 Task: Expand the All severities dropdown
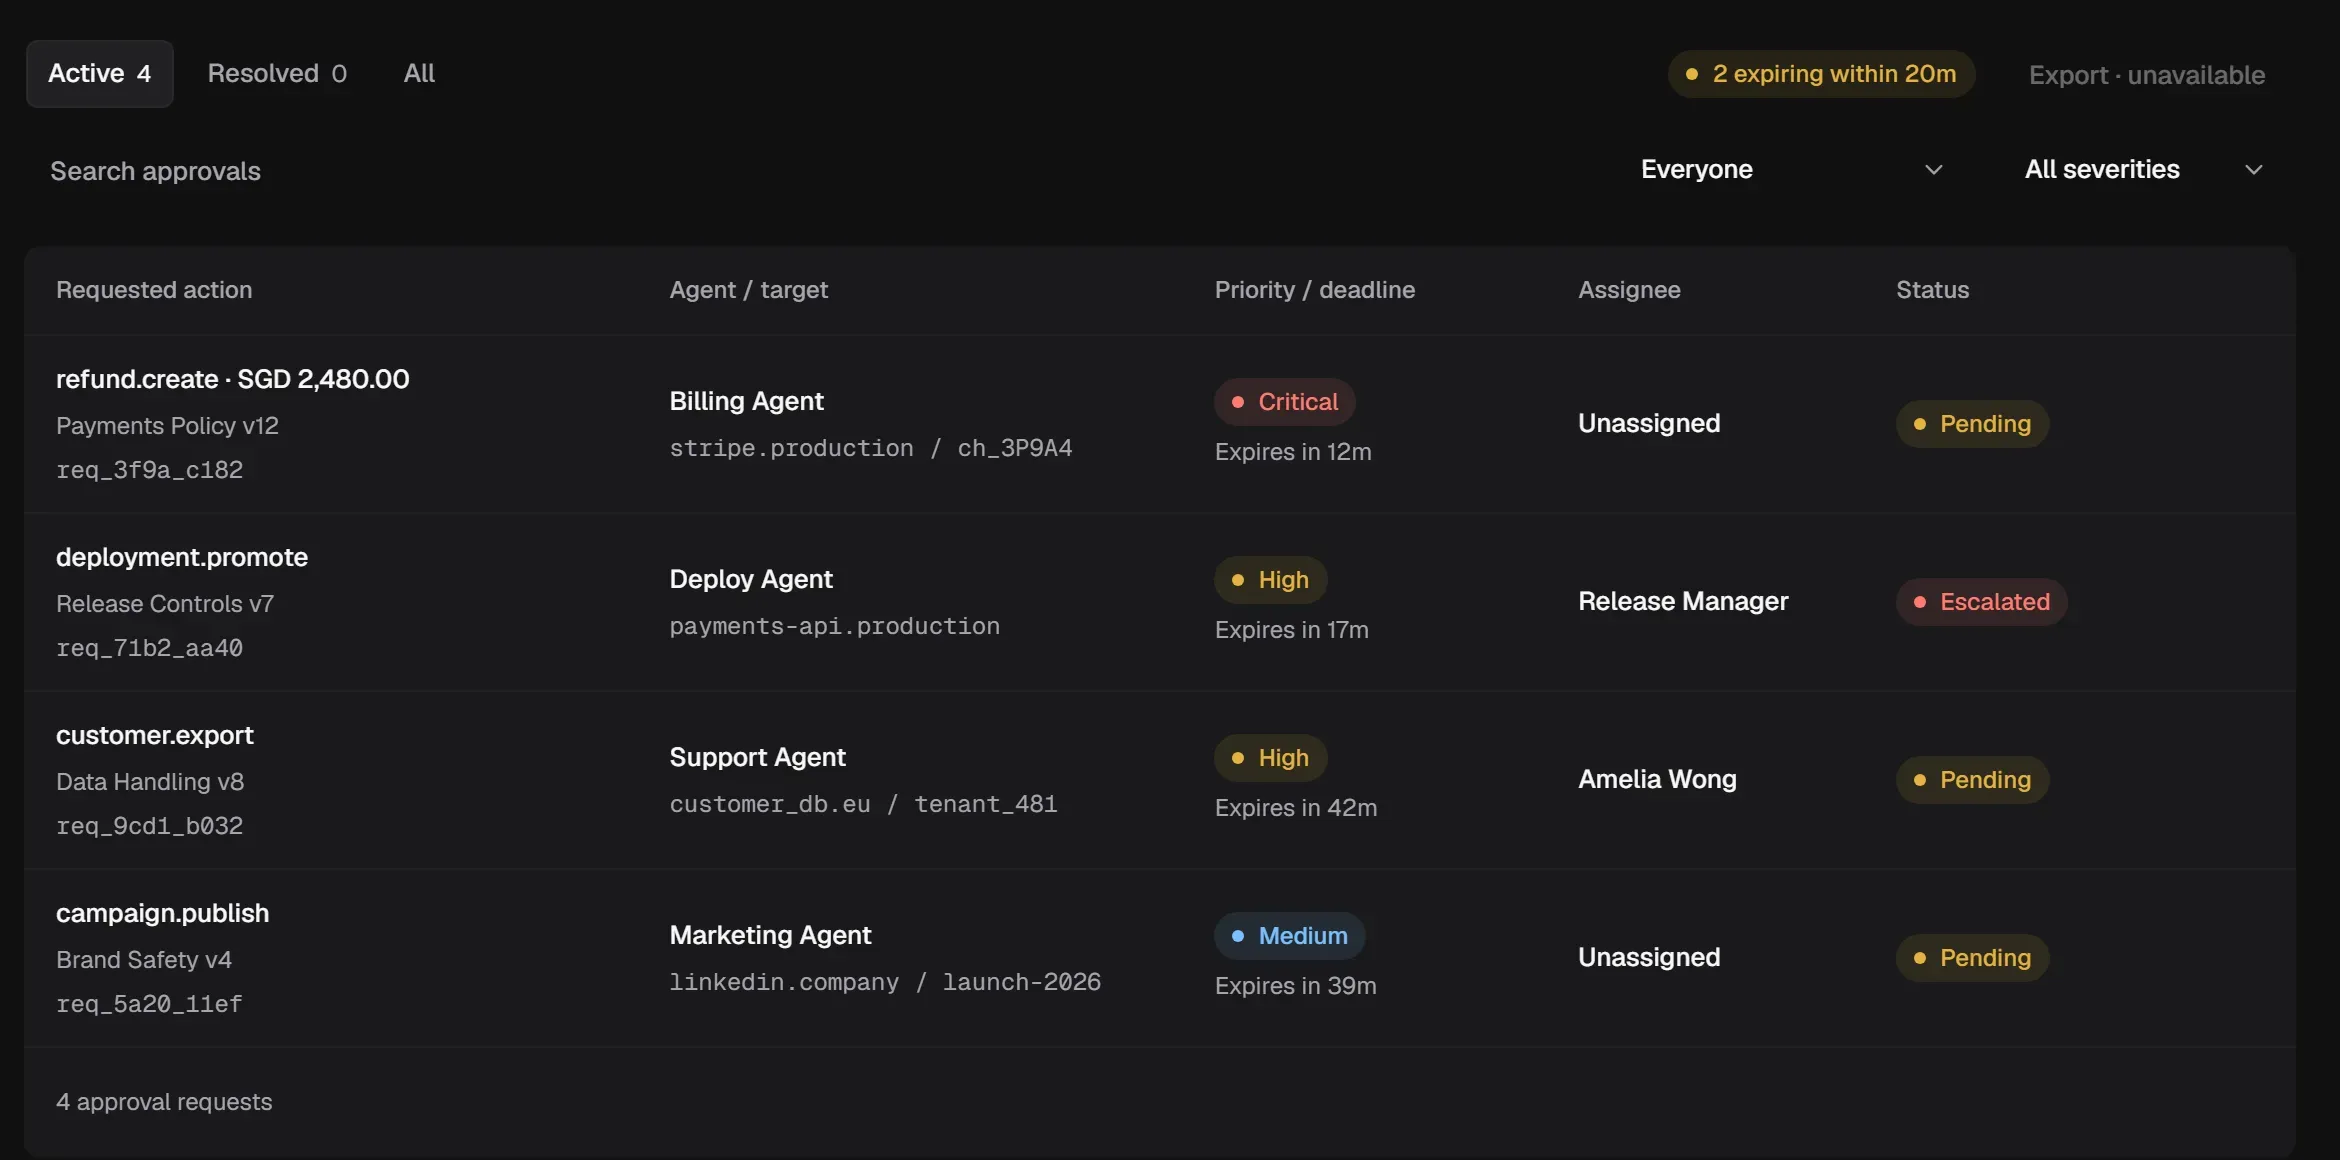click(2142, 170)
